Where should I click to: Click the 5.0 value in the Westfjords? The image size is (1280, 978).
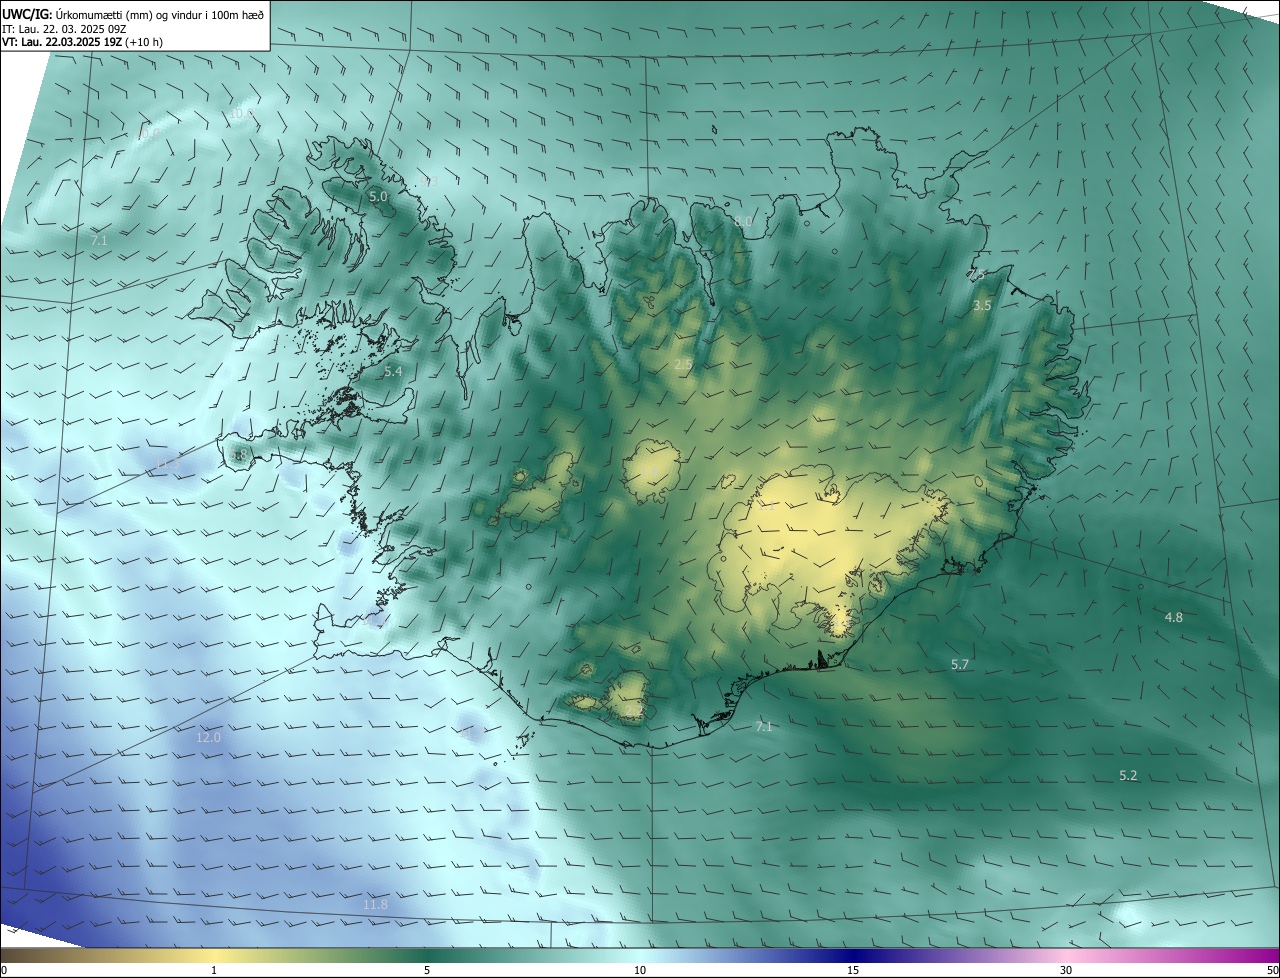[x=378, y=197]
